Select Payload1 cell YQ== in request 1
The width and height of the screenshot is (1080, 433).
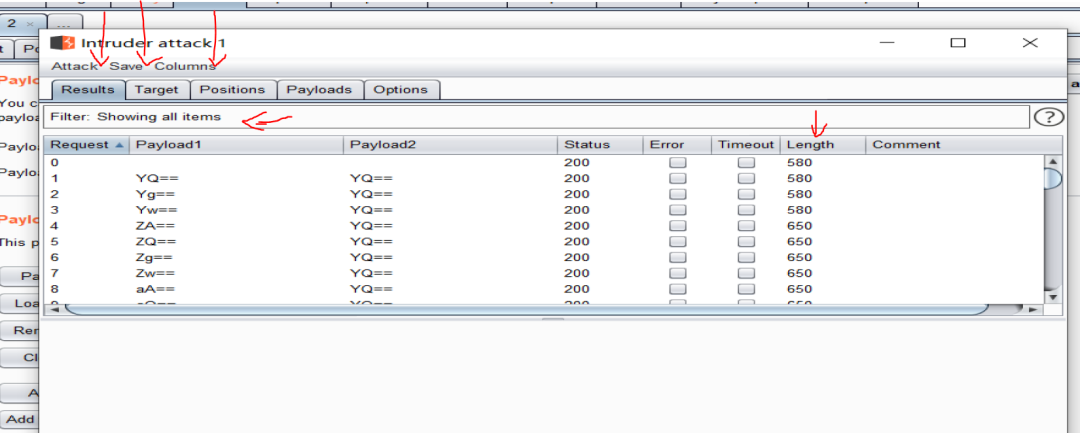click(156, 179)
